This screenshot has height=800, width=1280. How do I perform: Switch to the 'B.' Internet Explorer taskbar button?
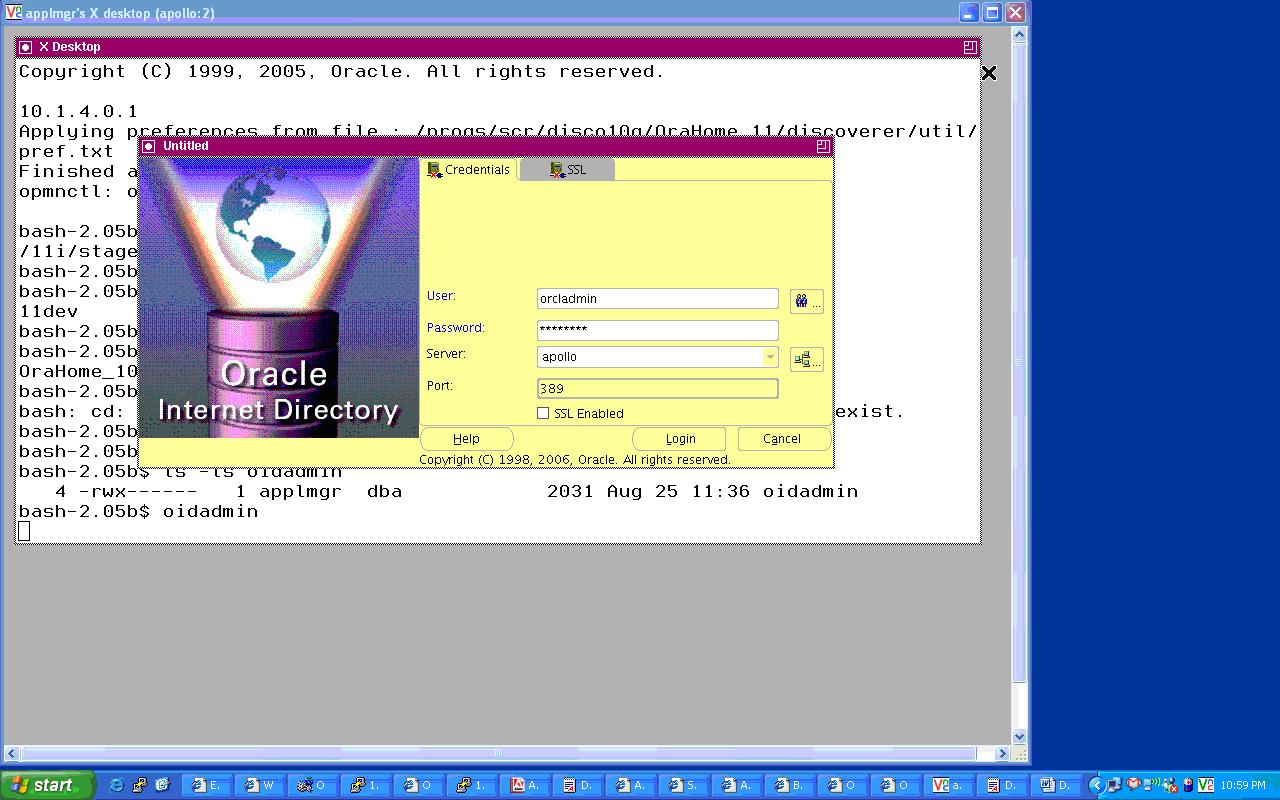pyautogui.click(x=790, y=785)
